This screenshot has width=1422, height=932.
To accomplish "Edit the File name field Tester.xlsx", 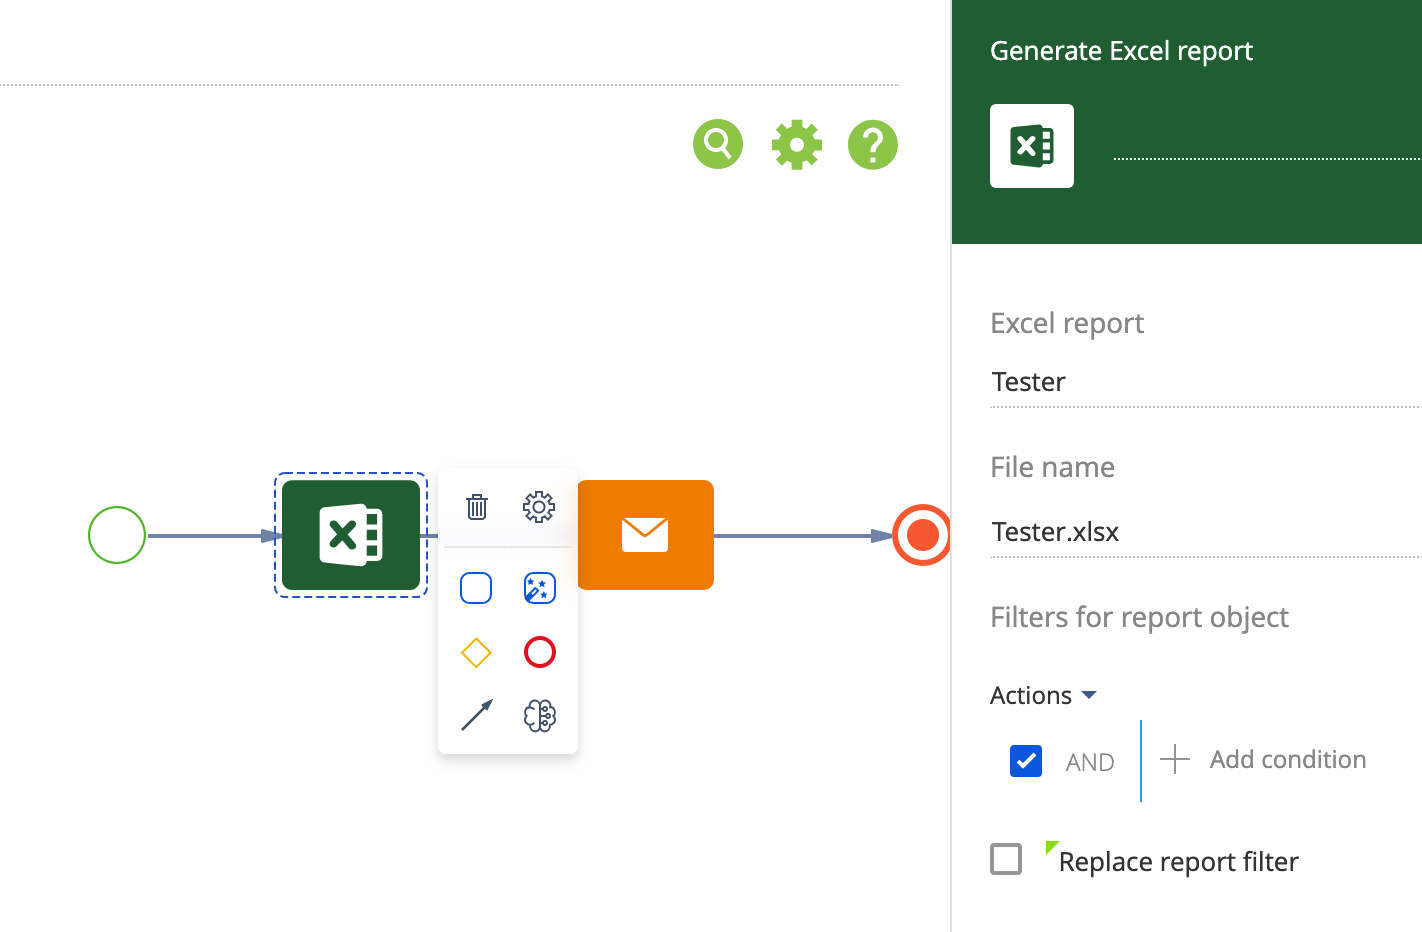I will (1206, 532).
